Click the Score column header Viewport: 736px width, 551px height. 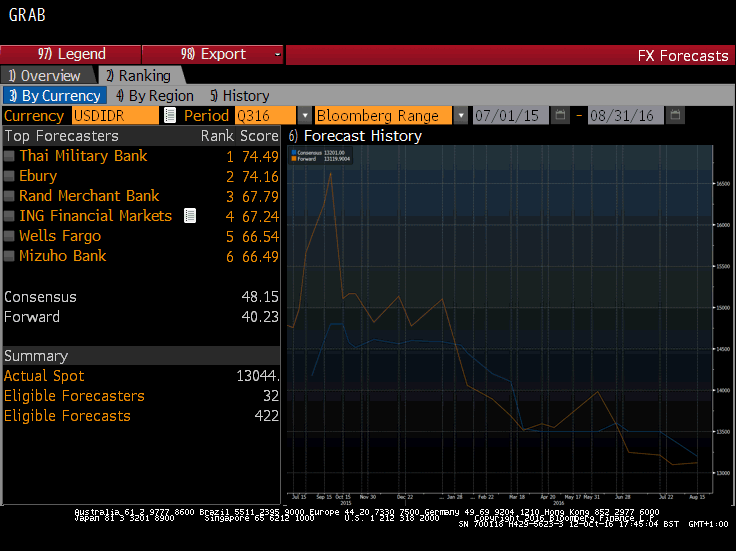click(x=259, y=136)
